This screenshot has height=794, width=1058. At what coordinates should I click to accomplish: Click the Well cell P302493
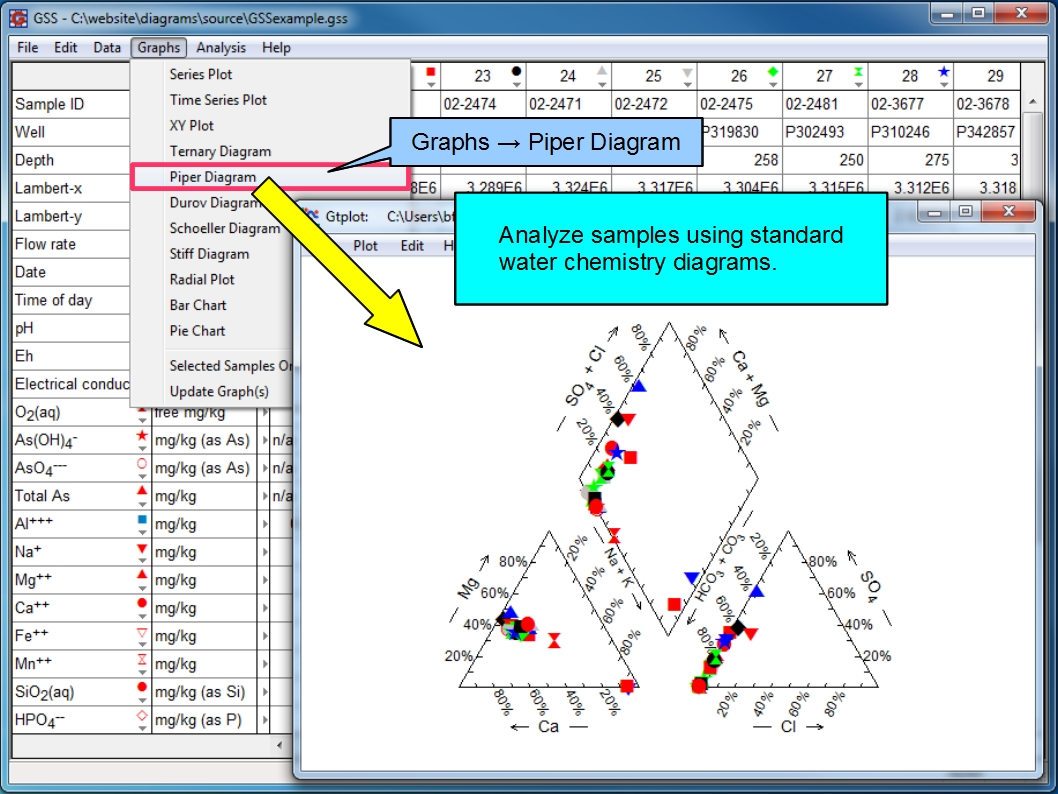[x=825, y=132]
